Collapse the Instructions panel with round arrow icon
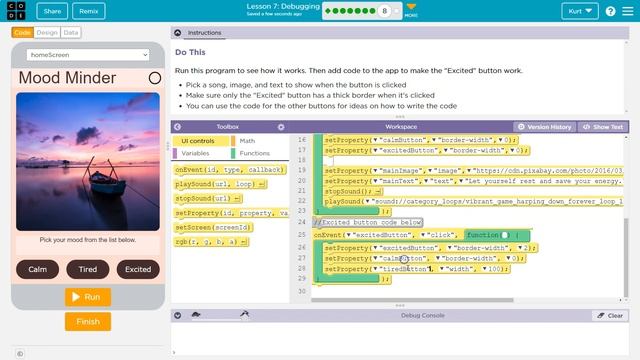 click(178, 33)
